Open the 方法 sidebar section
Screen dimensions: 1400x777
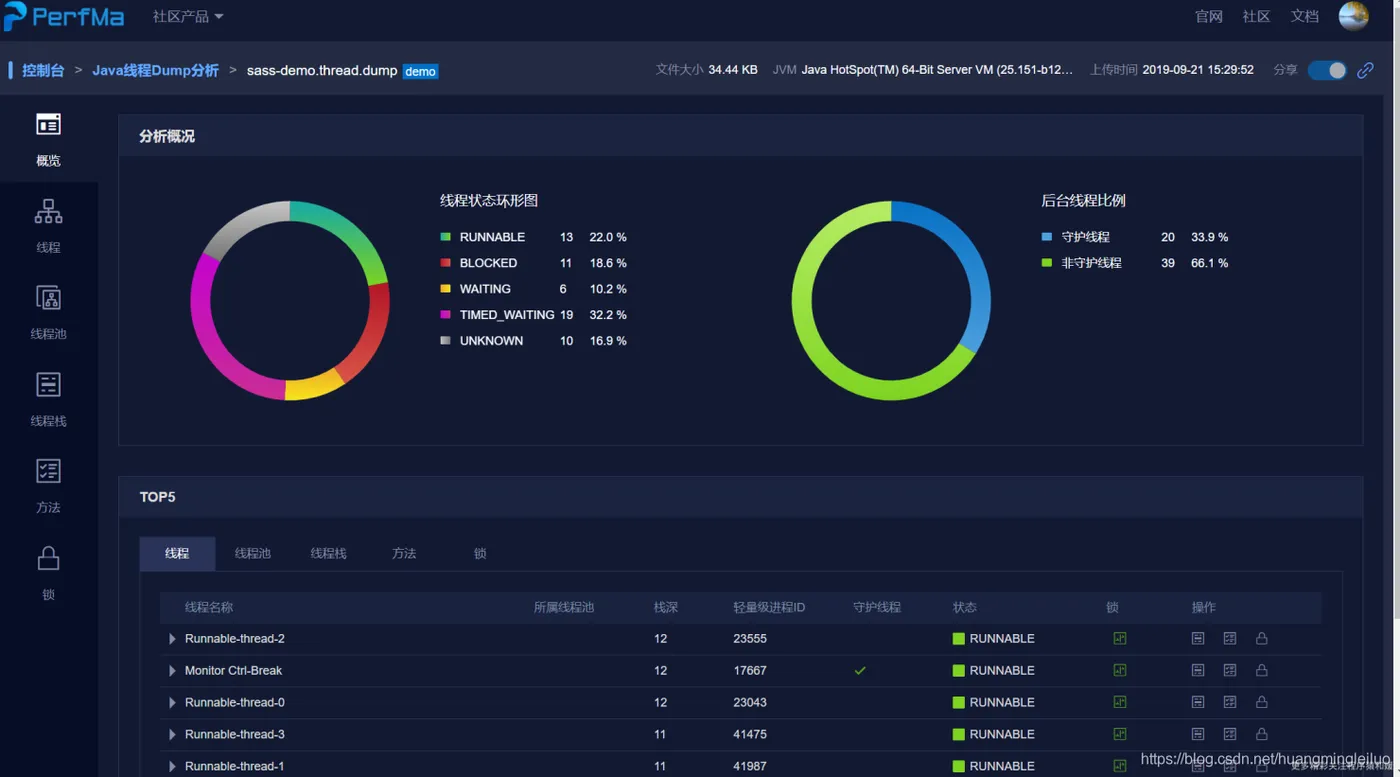[48, 471]
